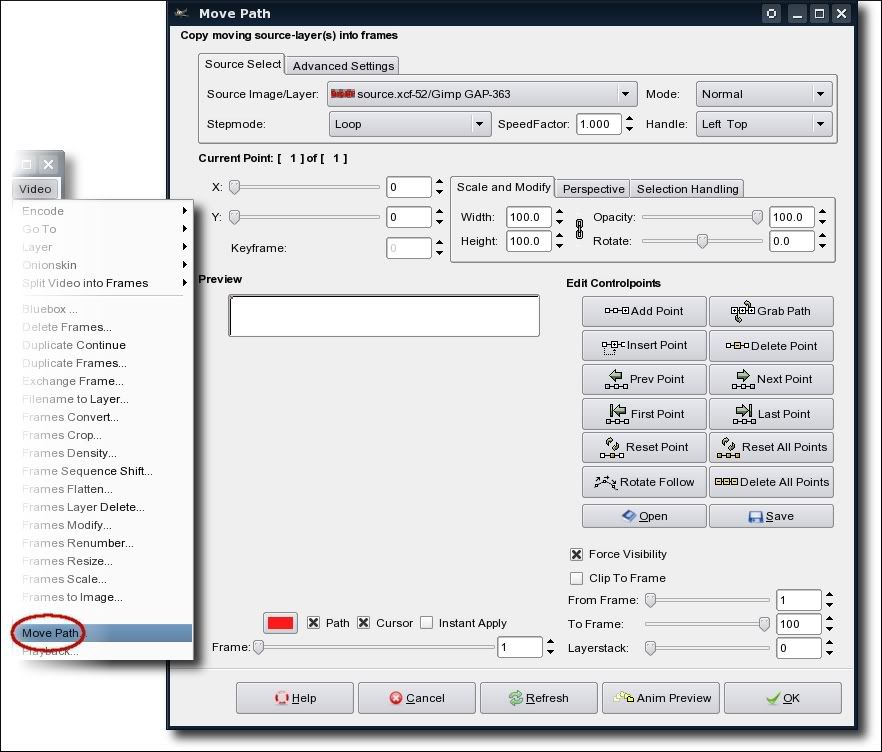This screenshot has height=752, width=882.
Task: Expand the Layer submenu
Action: (x=103, y=247)
